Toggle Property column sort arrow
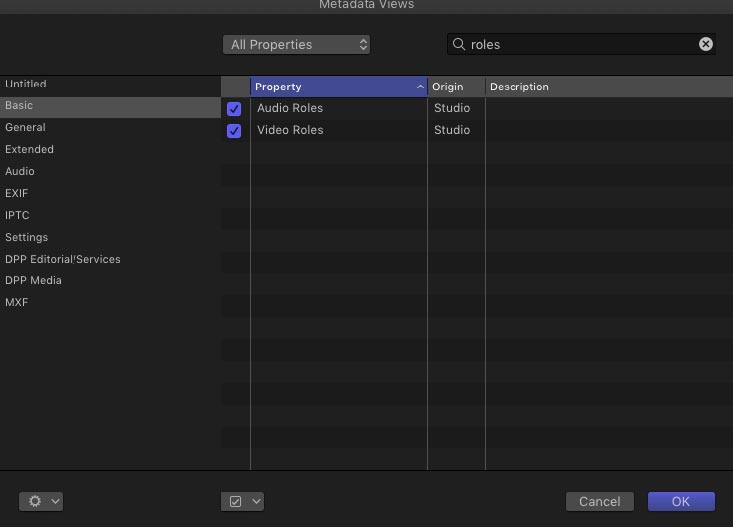 coord(420,87)
